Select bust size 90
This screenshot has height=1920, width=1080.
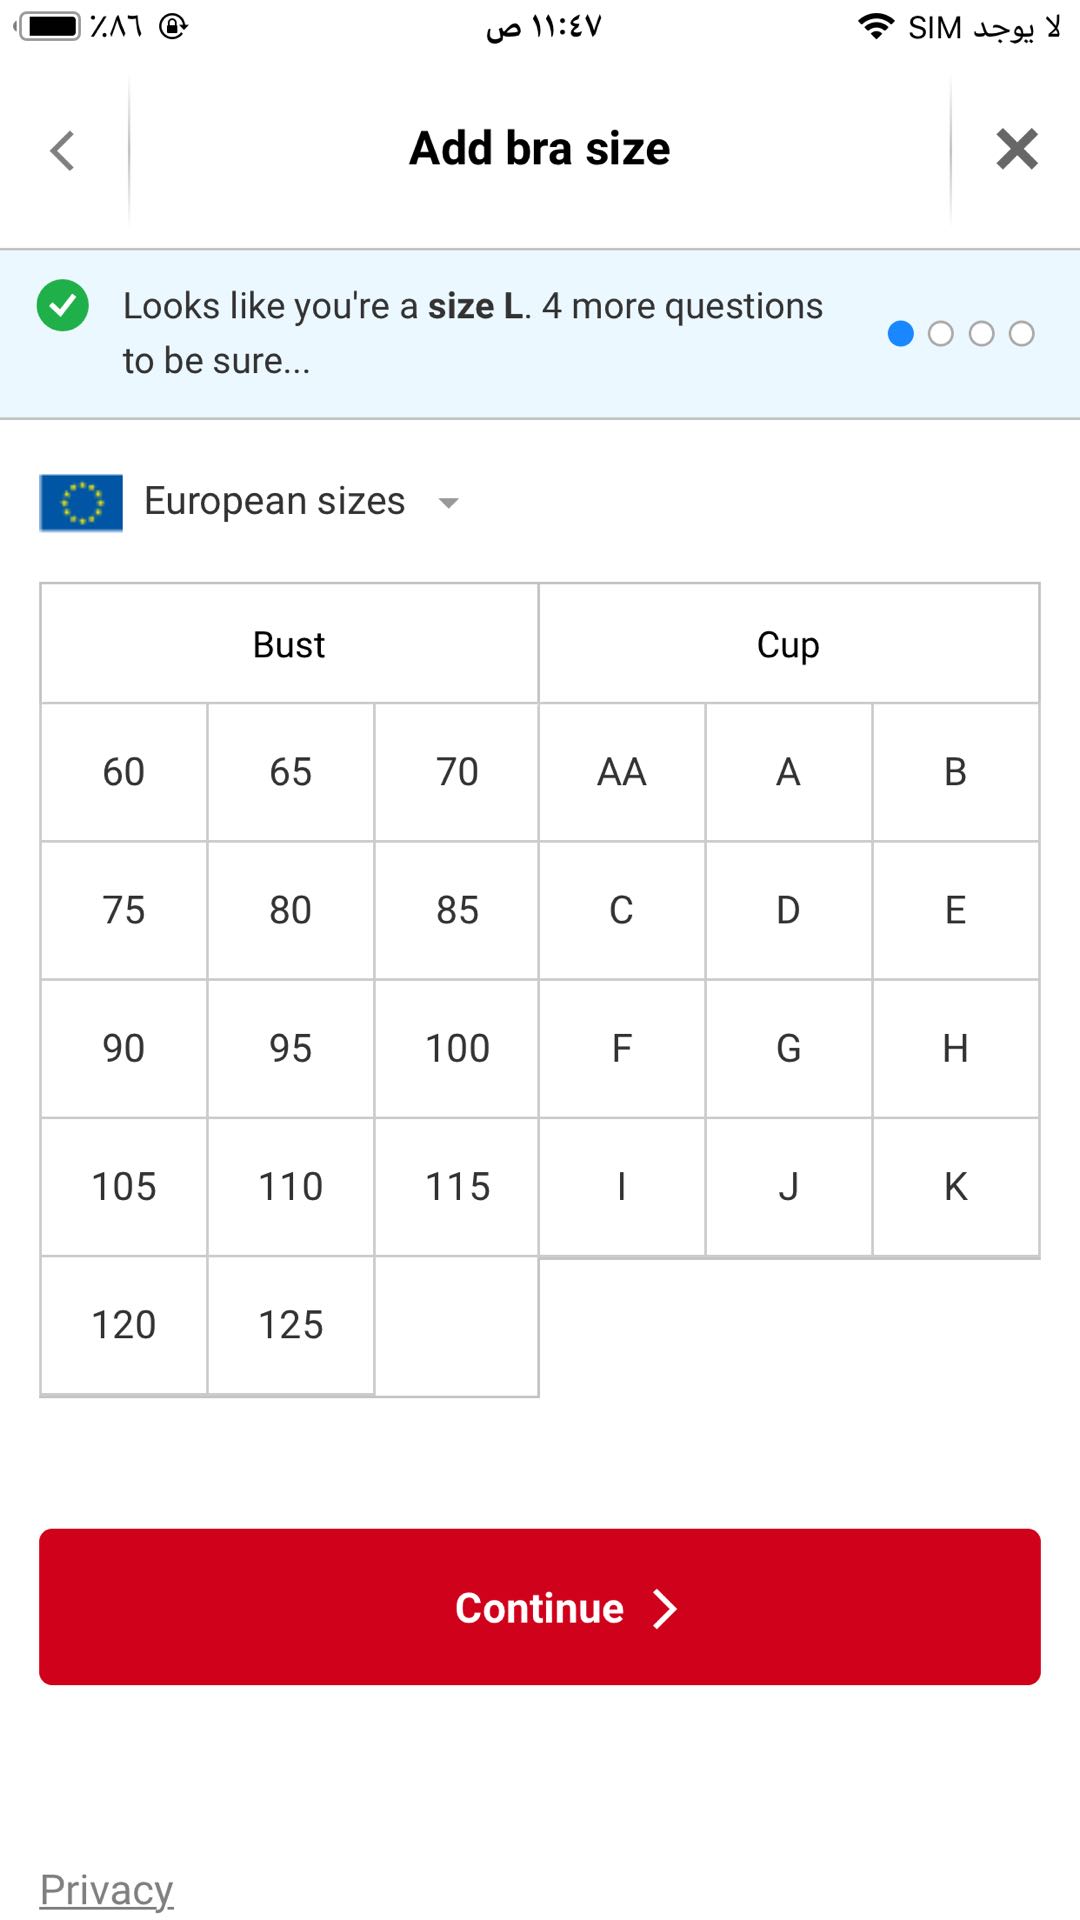tap(124, 1048)
